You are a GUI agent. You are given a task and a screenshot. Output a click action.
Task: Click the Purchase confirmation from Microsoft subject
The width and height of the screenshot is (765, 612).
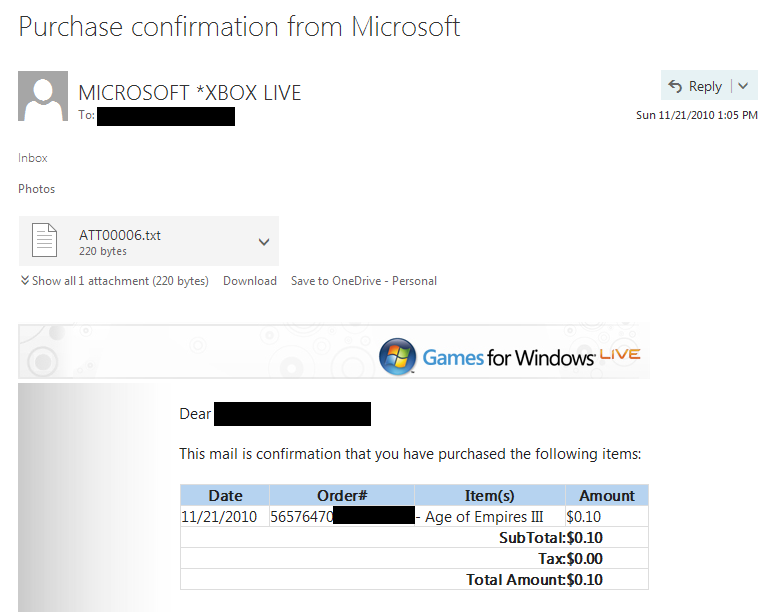[239, 27]
